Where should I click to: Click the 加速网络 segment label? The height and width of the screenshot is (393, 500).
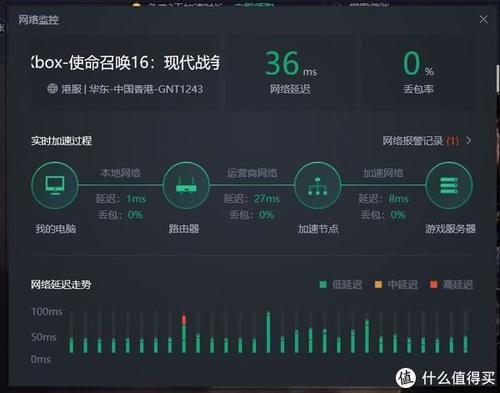pyautogui.click(x=383, y=173)
